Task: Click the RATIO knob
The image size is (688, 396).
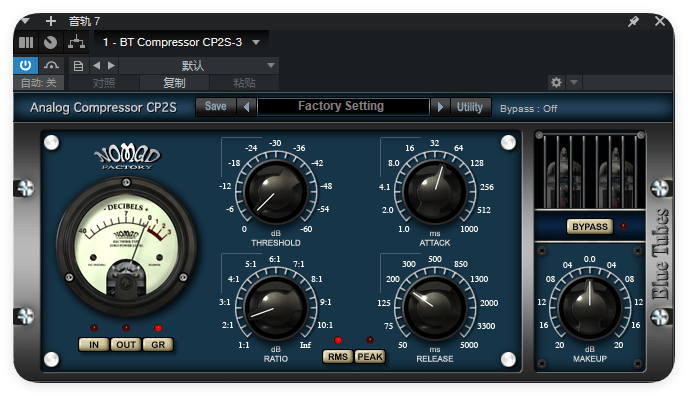Action: 276,307
